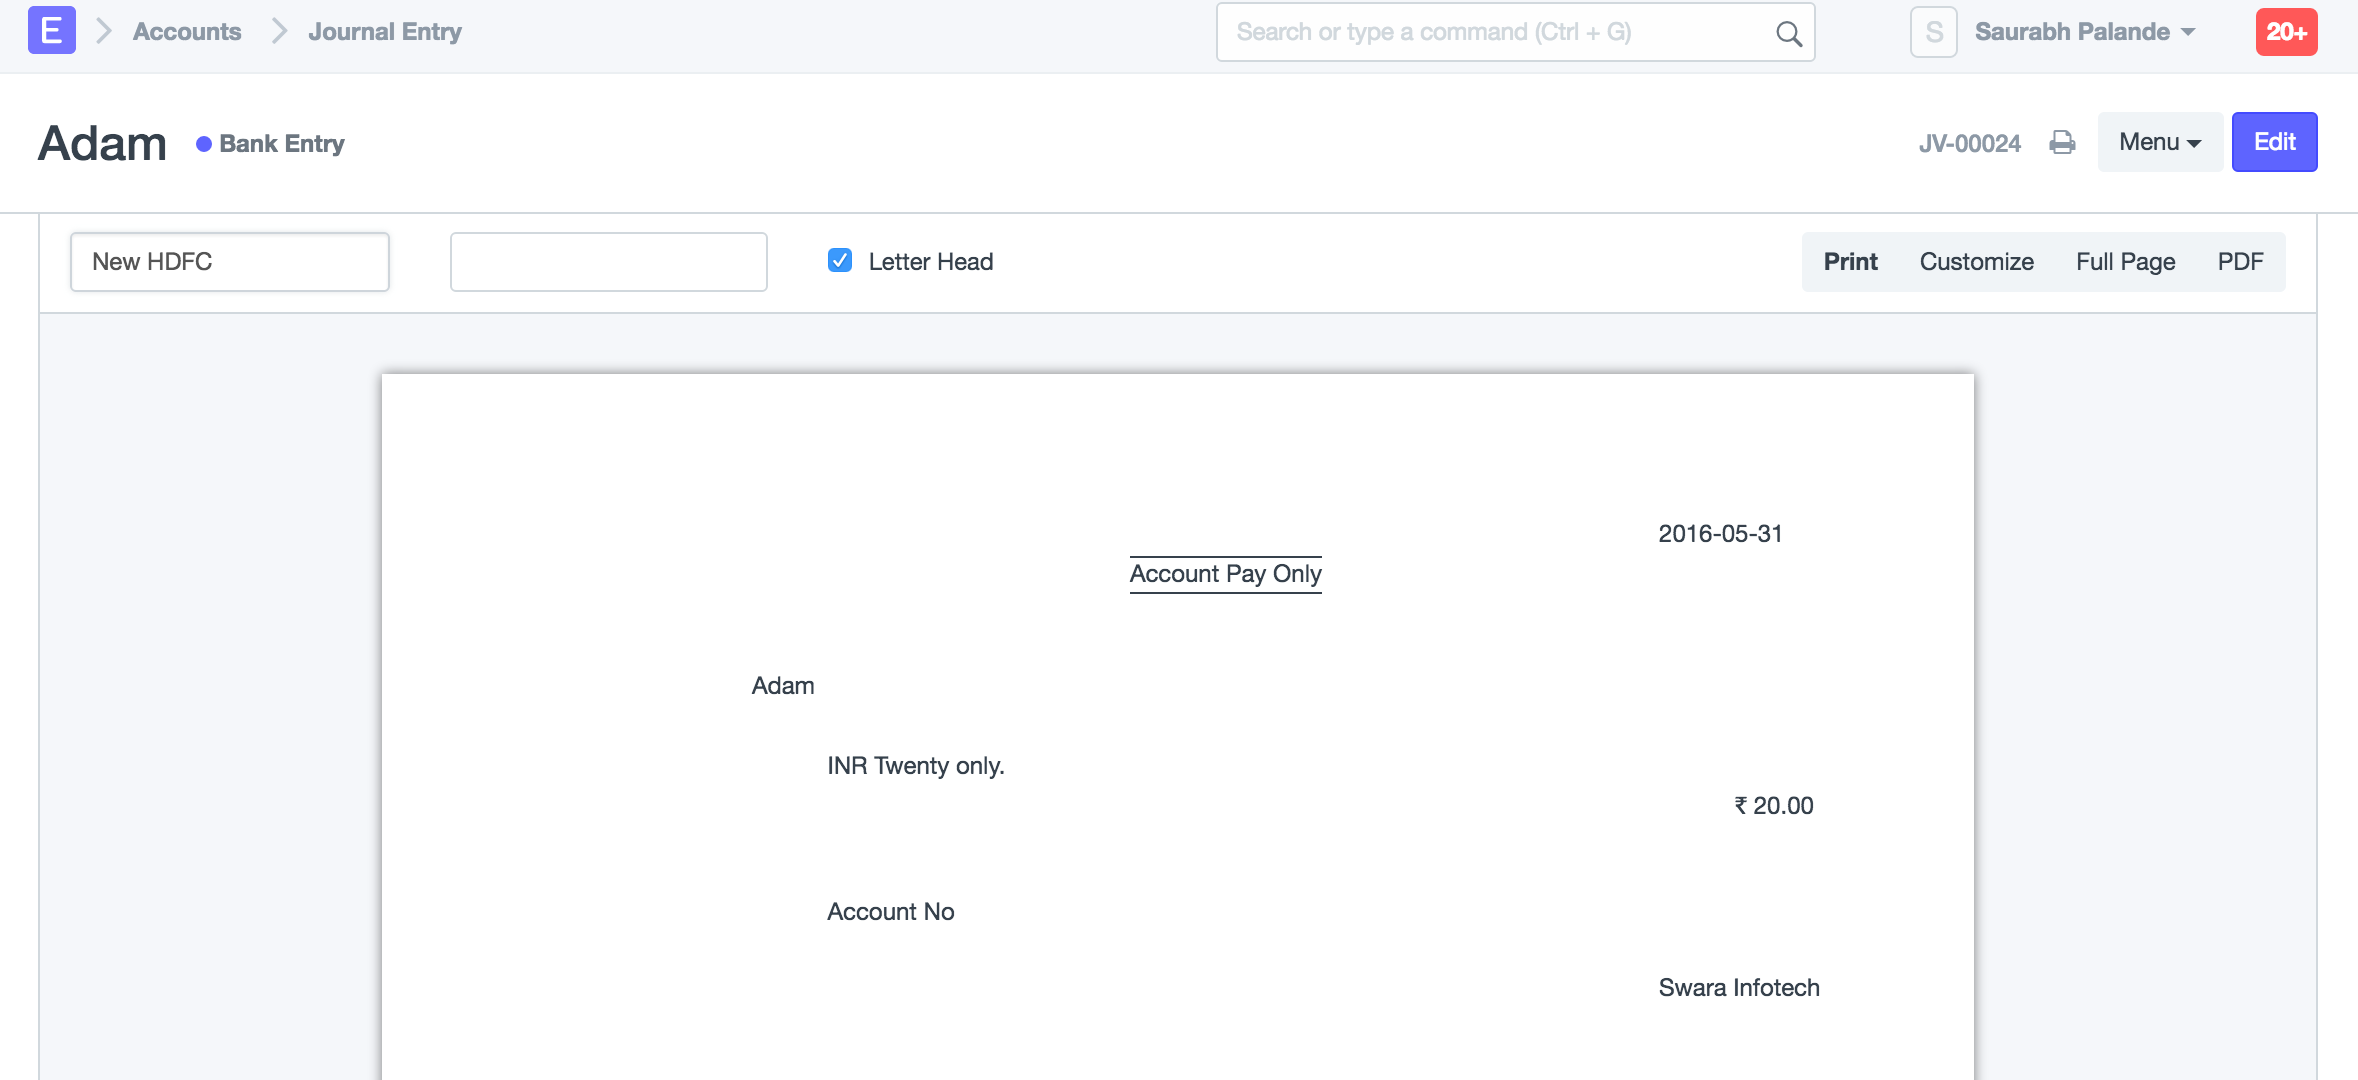Open Full Page view
Screen dimensions: 2358x1080
(x=2125, y=262)
